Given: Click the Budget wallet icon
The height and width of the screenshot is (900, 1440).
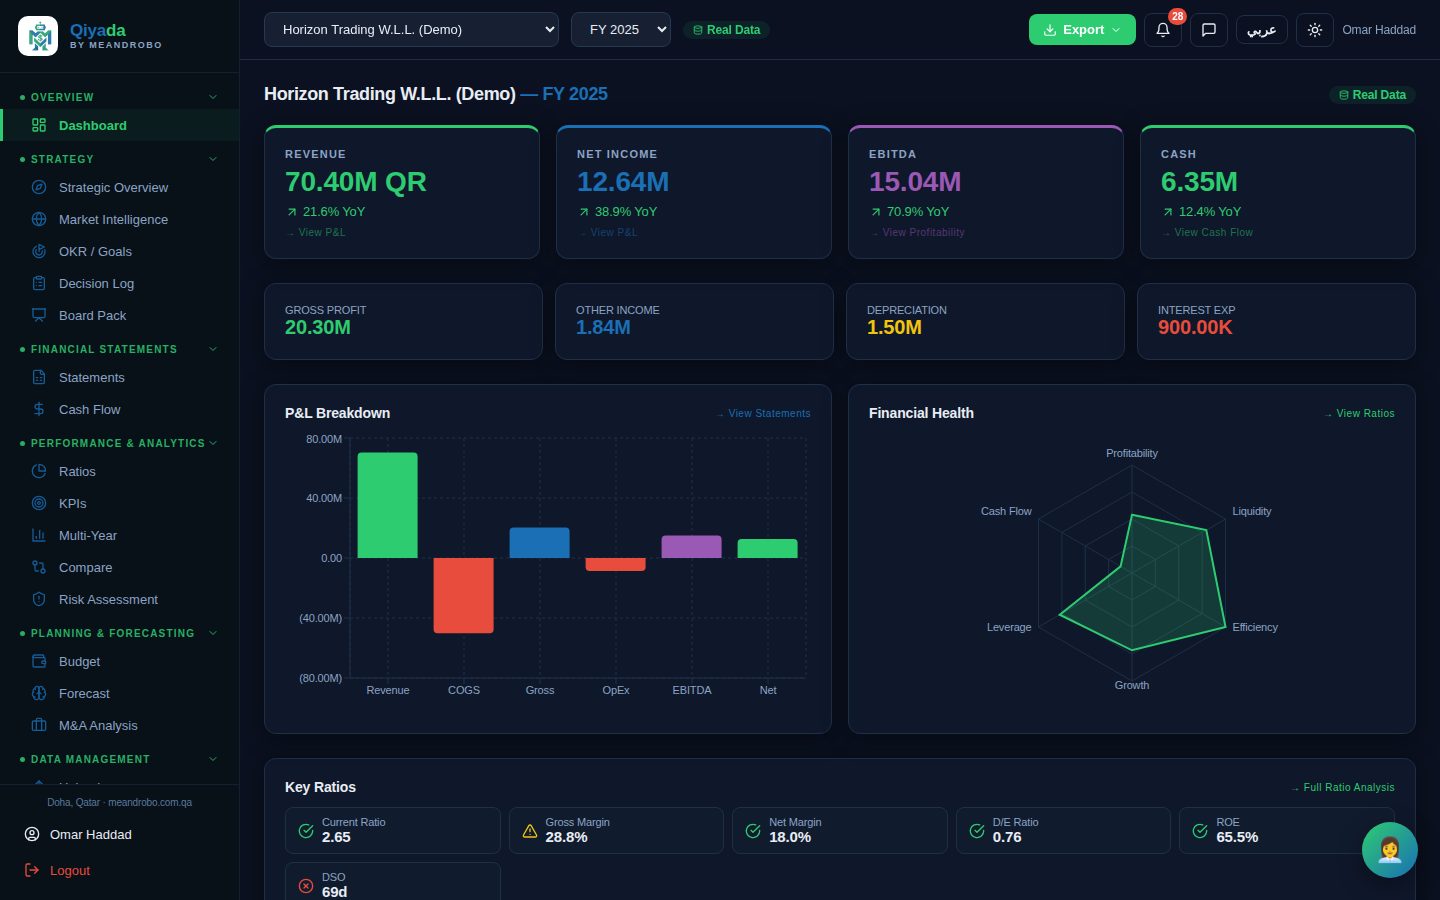Looking at the screenshot, I should click(39, 661).
